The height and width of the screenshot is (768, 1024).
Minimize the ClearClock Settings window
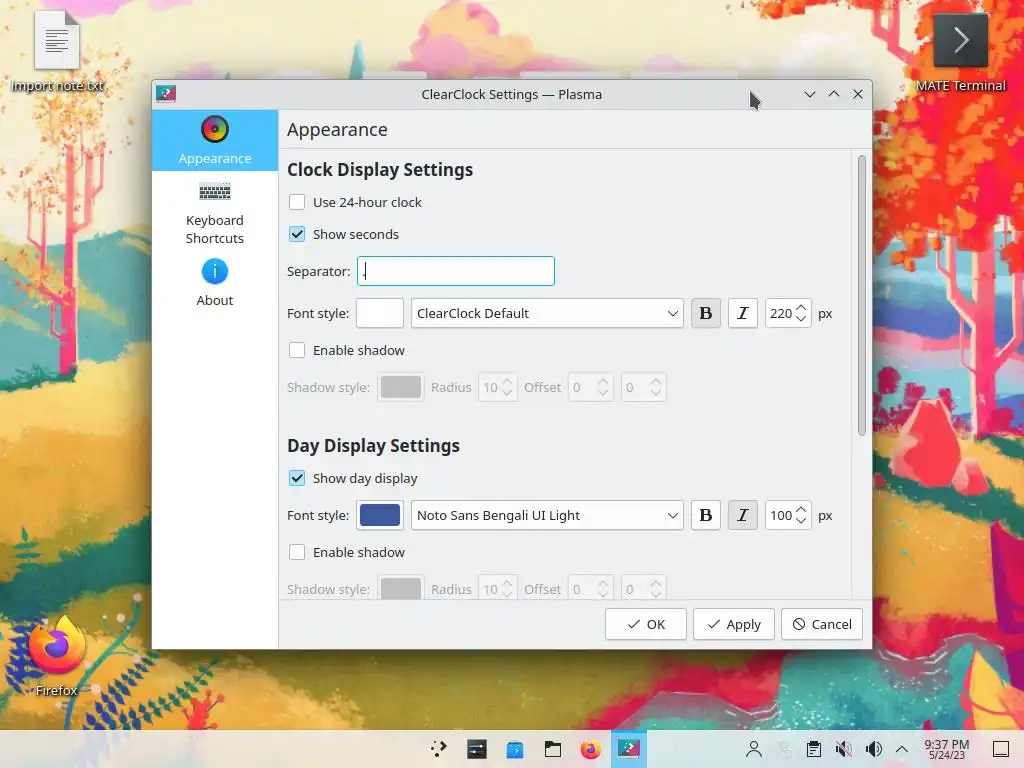pyautogui.click(x=810, y=94)
